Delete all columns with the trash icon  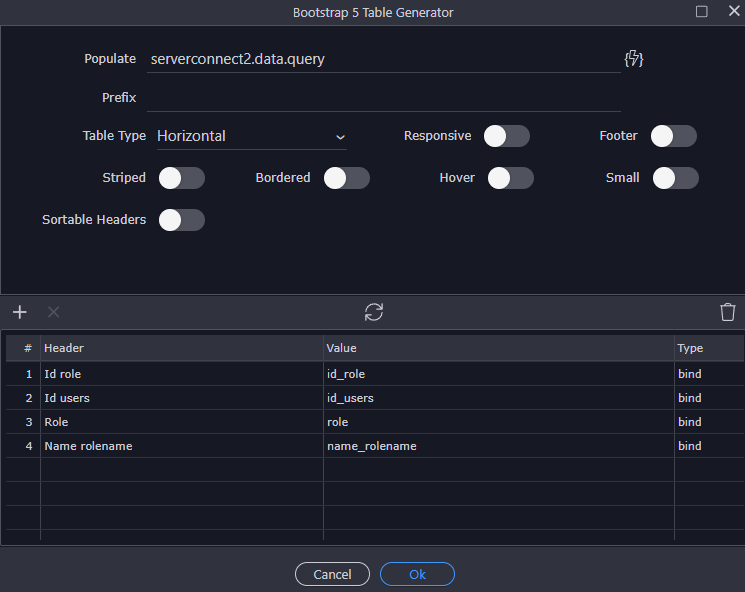727,312
